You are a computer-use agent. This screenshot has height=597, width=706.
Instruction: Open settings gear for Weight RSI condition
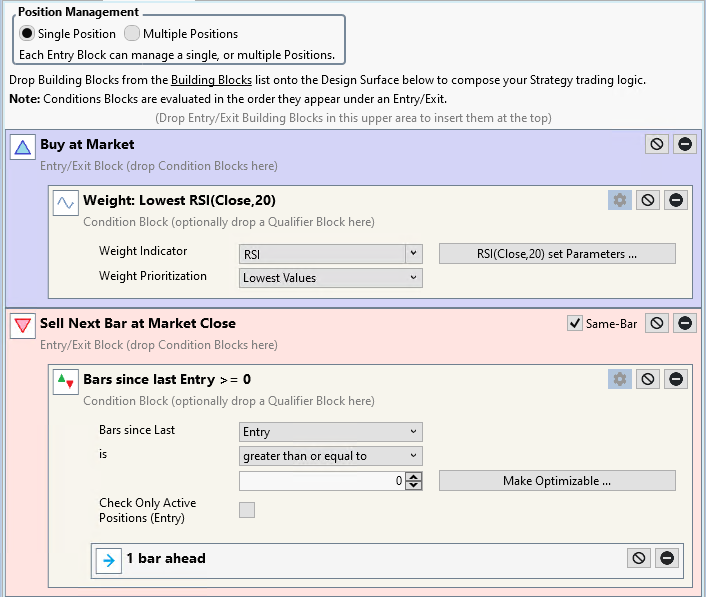pos(620,200)
